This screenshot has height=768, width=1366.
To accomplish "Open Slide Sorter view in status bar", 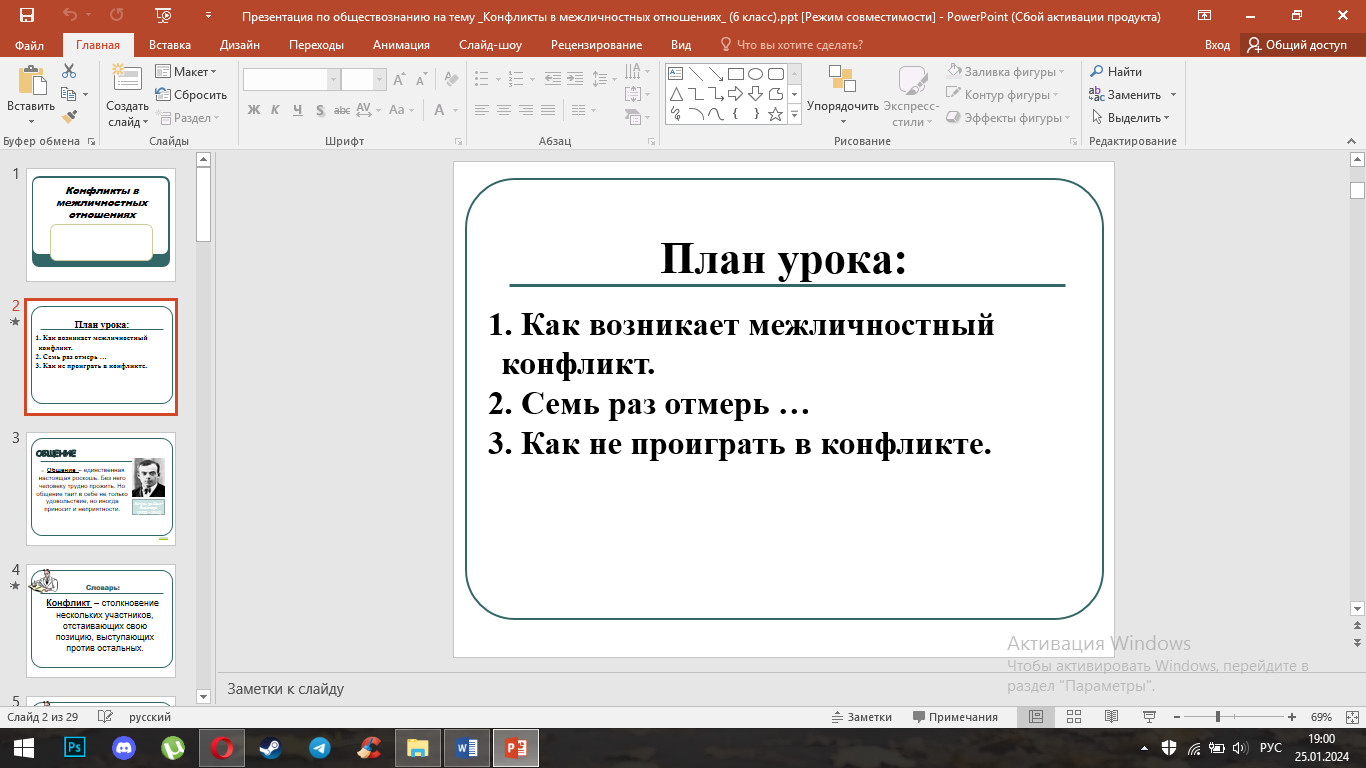I will 1073,717.
